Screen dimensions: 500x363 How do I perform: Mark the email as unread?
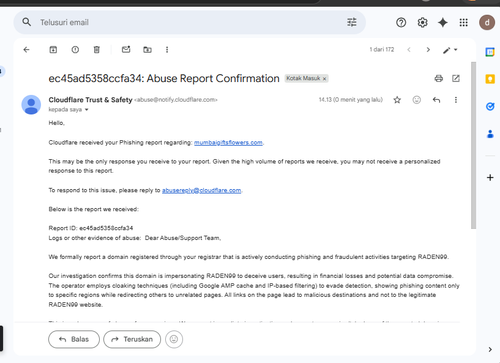pyautogui.click(x=126, y=50)
